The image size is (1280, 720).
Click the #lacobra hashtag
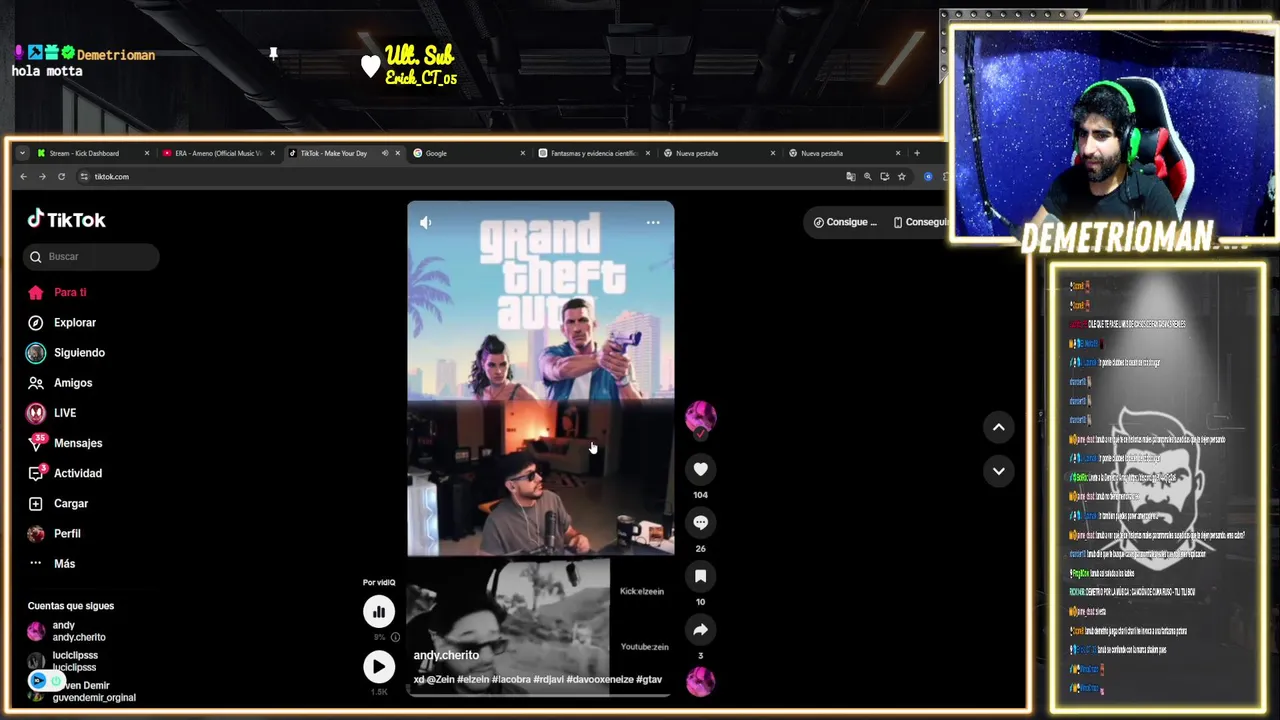(510, 679)
